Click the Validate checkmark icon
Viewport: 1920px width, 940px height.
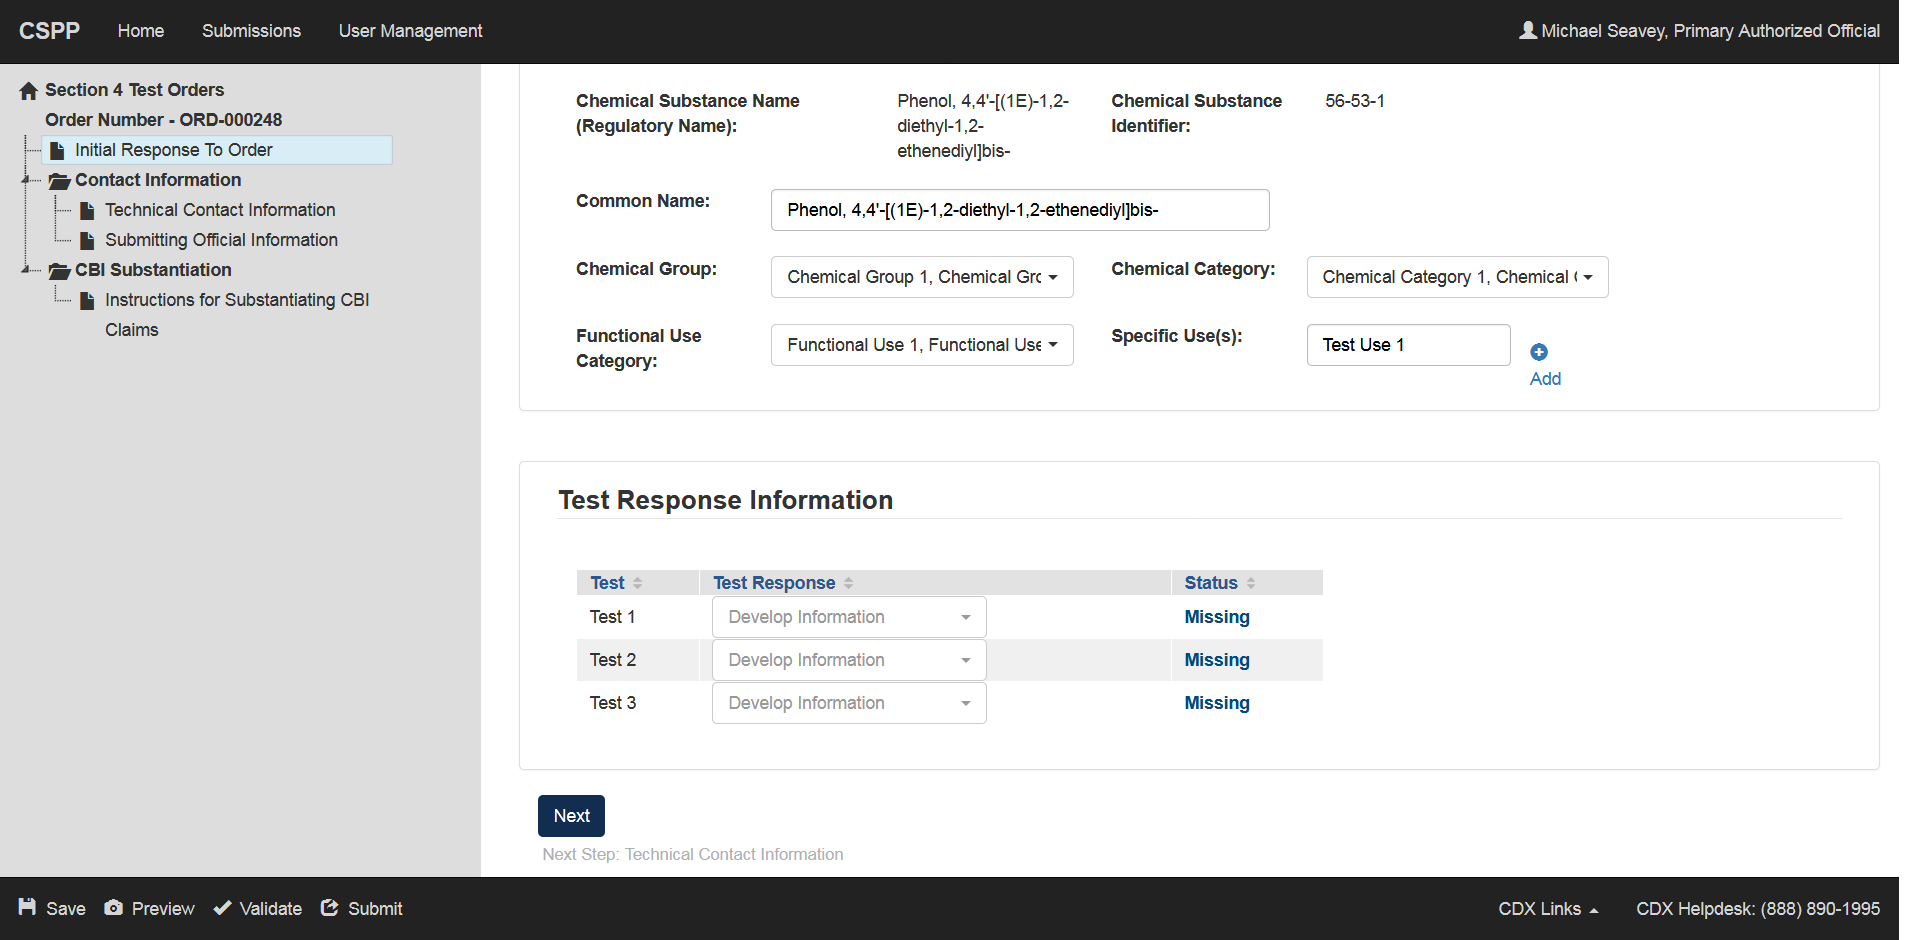222,907
